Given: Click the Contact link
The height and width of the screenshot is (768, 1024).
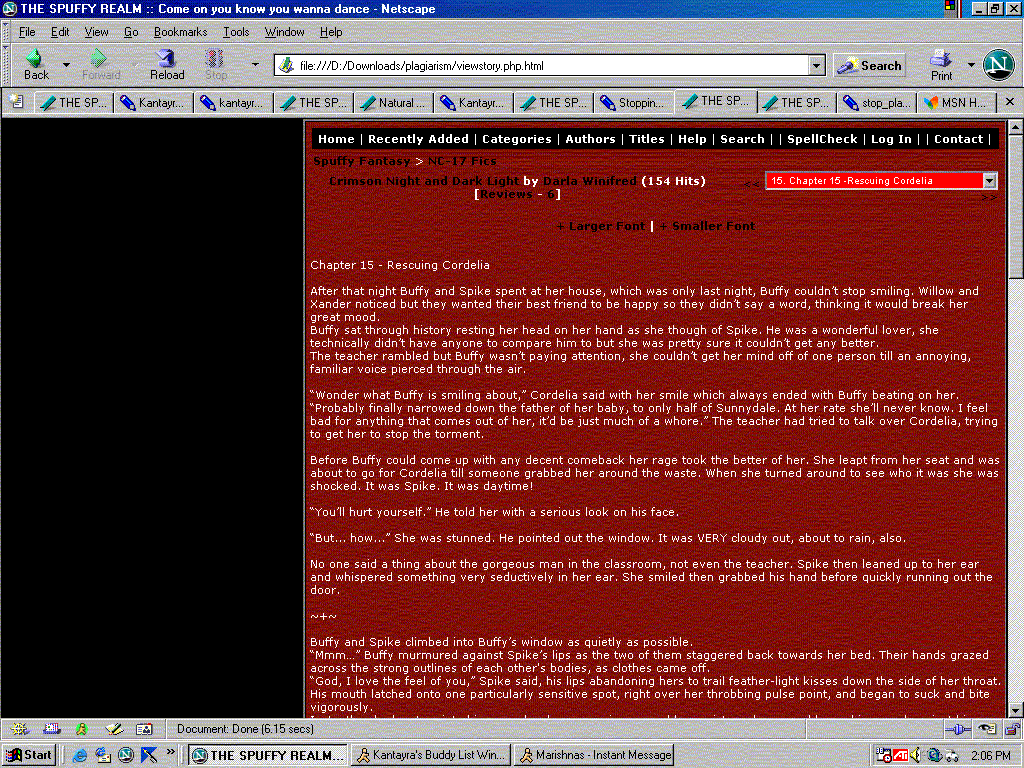Looking at the screenshot, I should tap(958, 139).
